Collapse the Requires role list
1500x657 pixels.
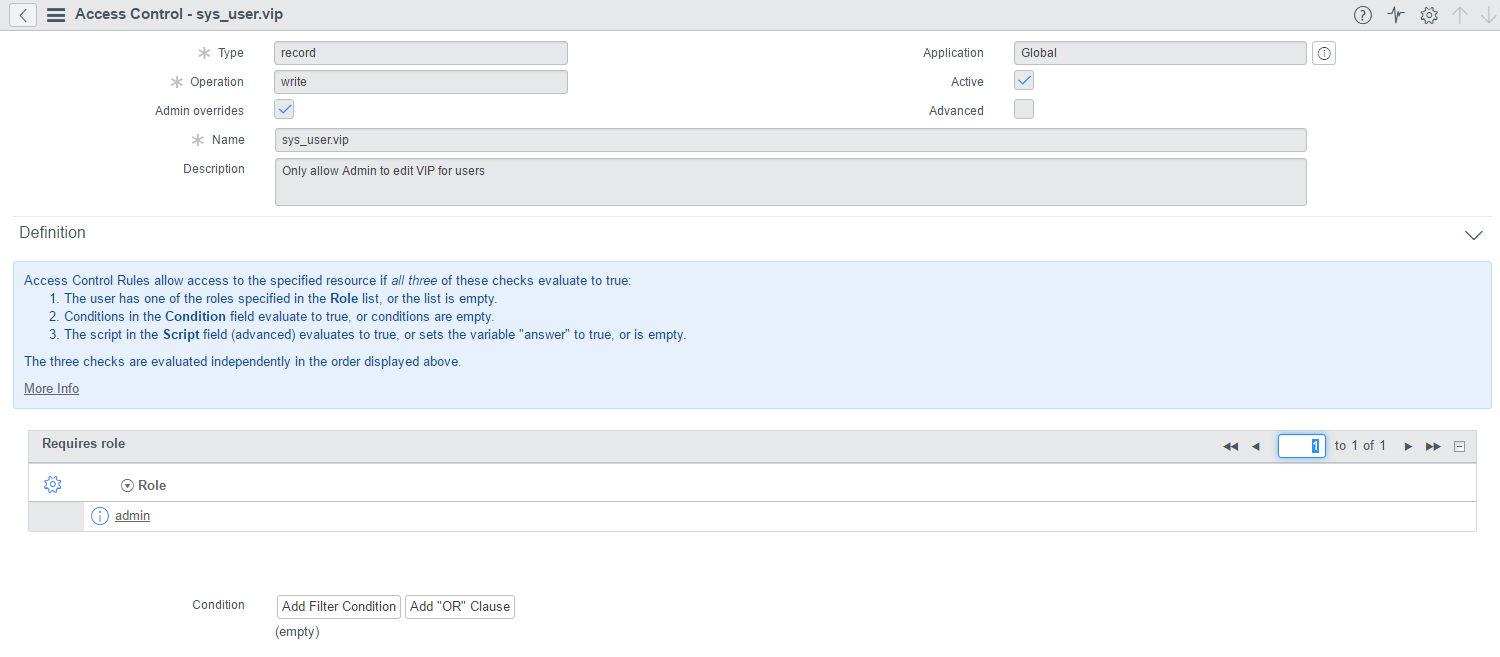click(x=1459, y=446)
